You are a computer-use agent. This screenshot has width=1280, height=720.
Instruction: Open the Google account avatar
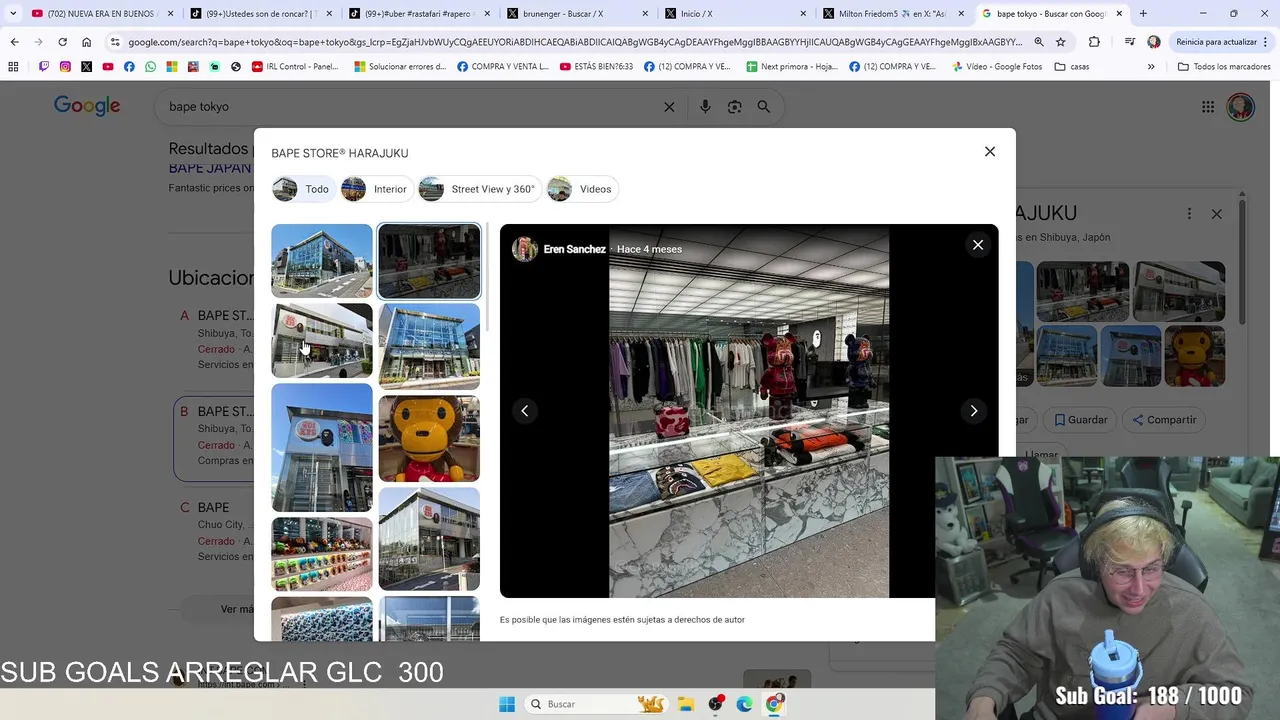1241,107
